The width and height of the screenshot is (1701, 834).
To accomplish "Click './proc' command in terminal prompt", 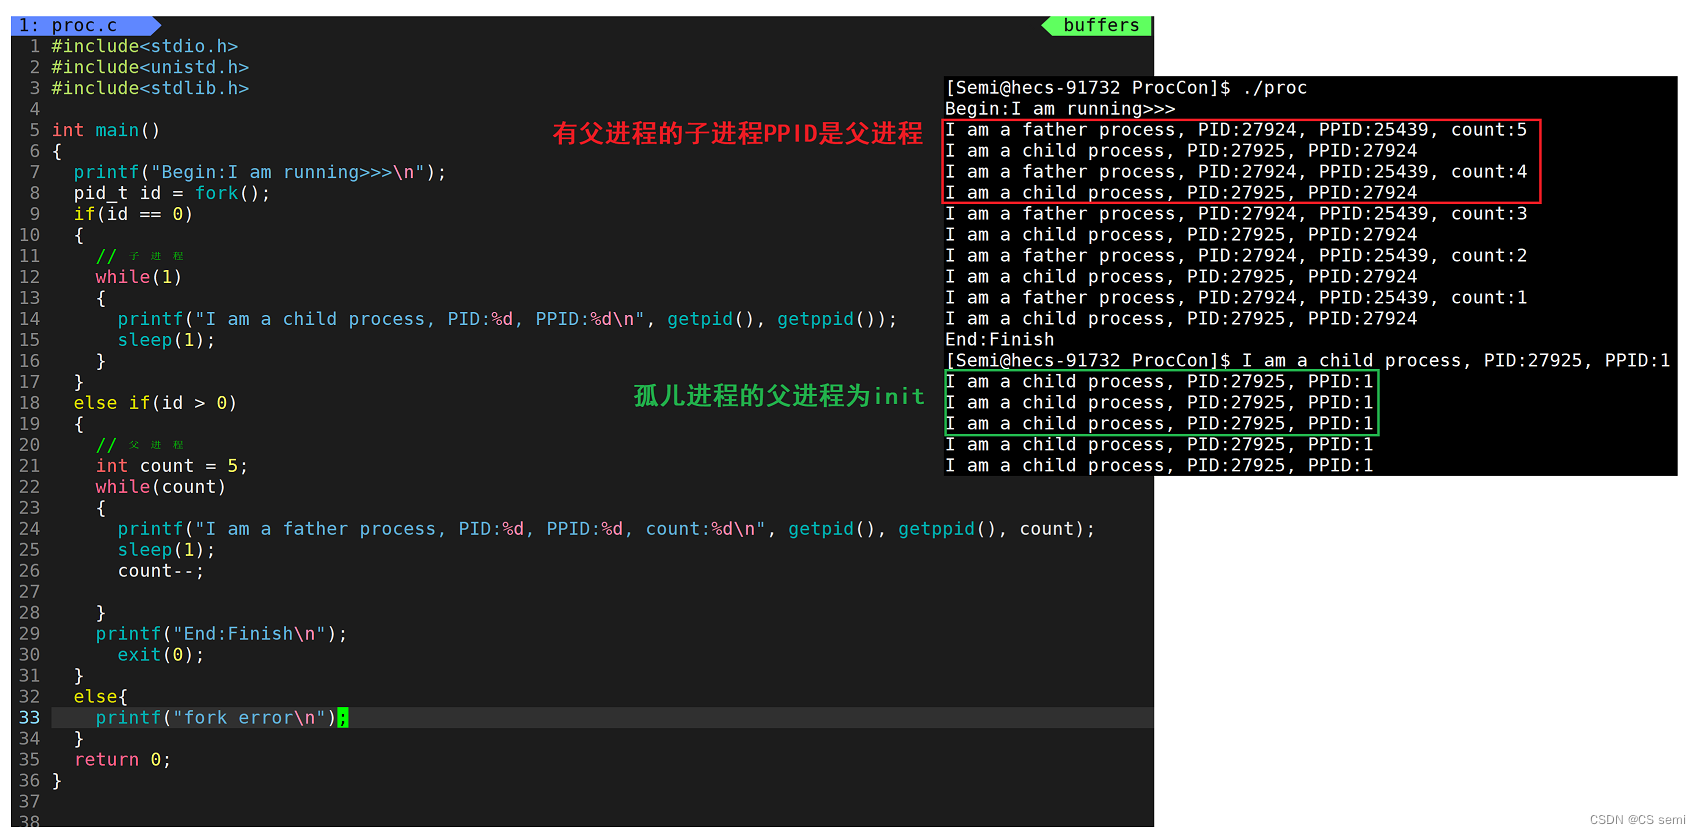I will click(1274, 88).
